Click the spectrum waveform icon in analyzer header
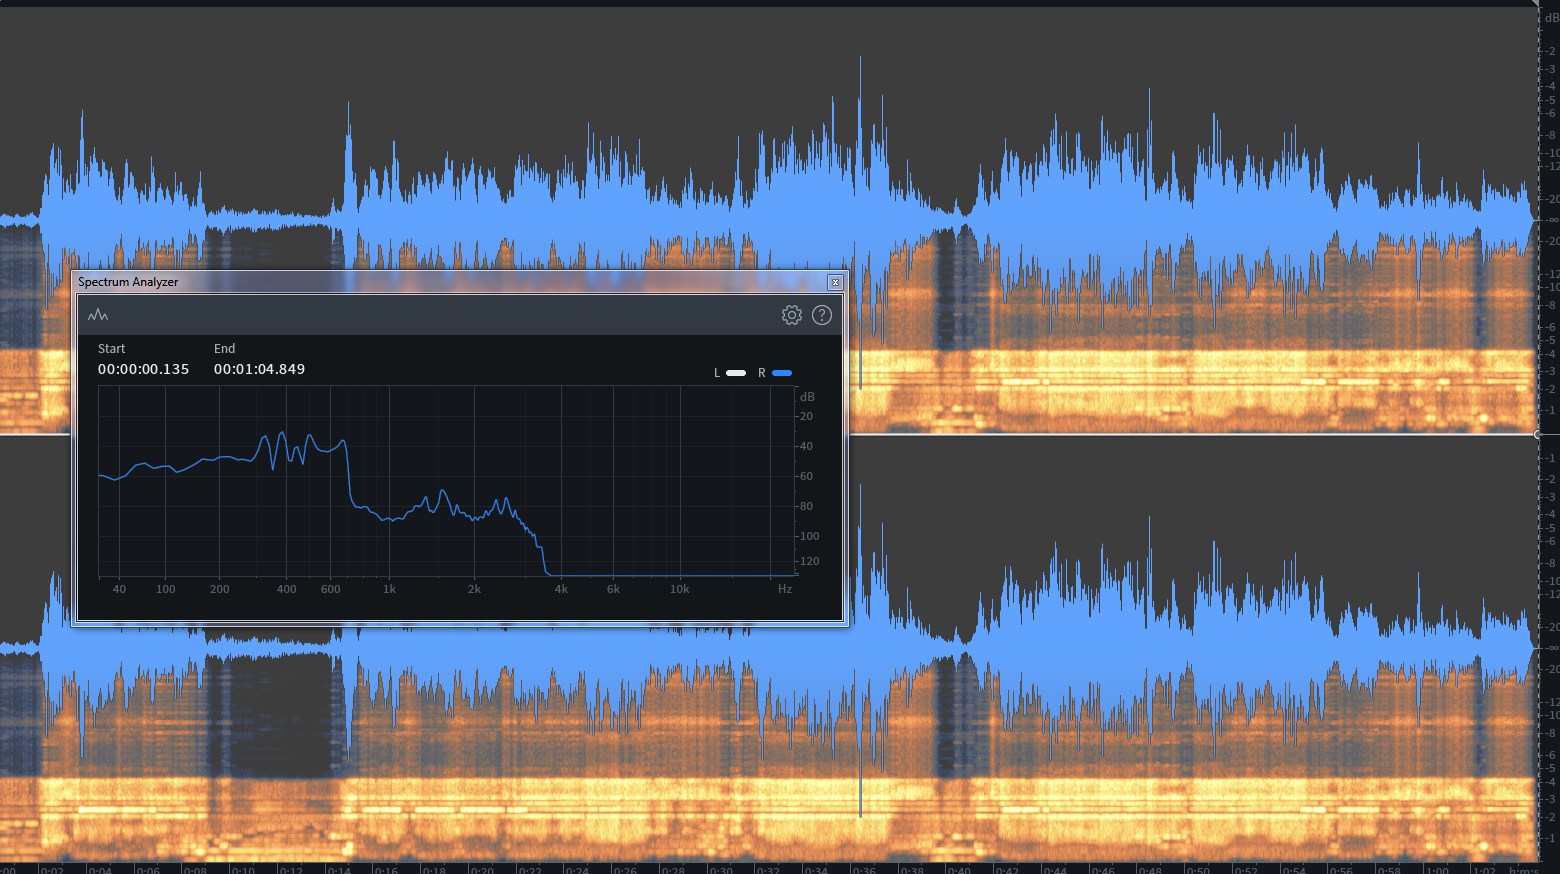The height and width of the screenshot is (874, 1560). pos(98,315)
